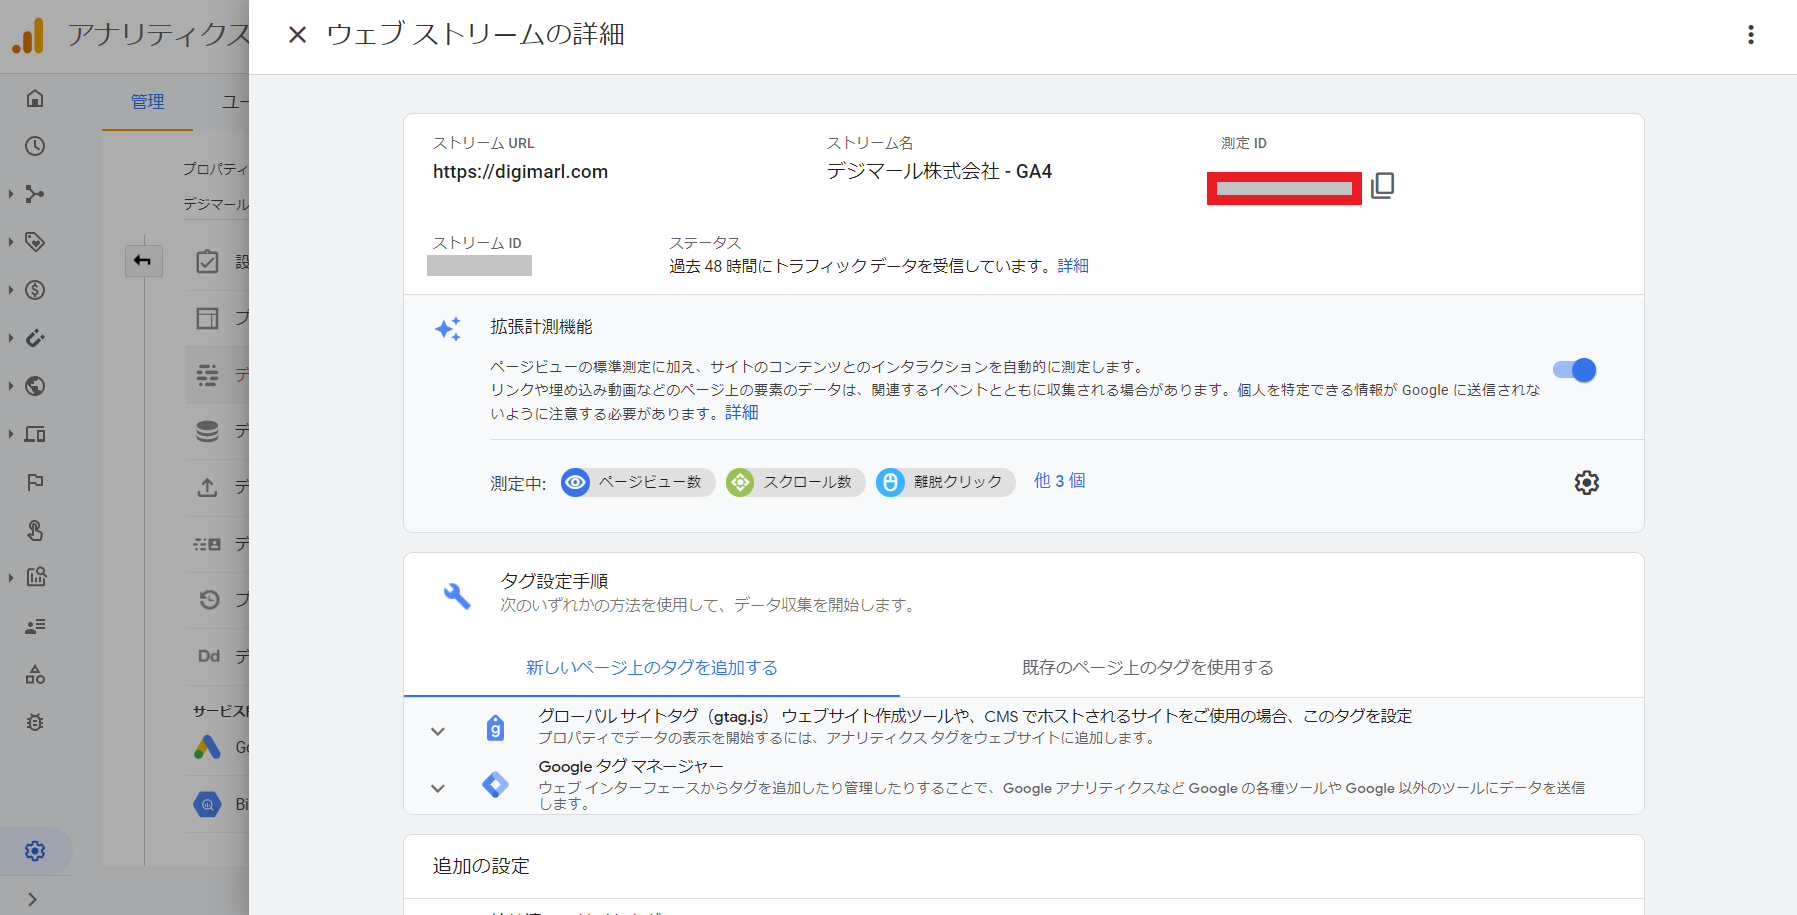Open Home in the left sidebar
This screenshot has height=915, width=1797.
35,98
